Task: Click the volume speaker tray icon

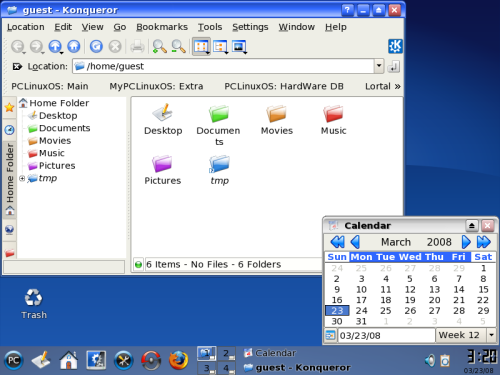Action: 430,360
